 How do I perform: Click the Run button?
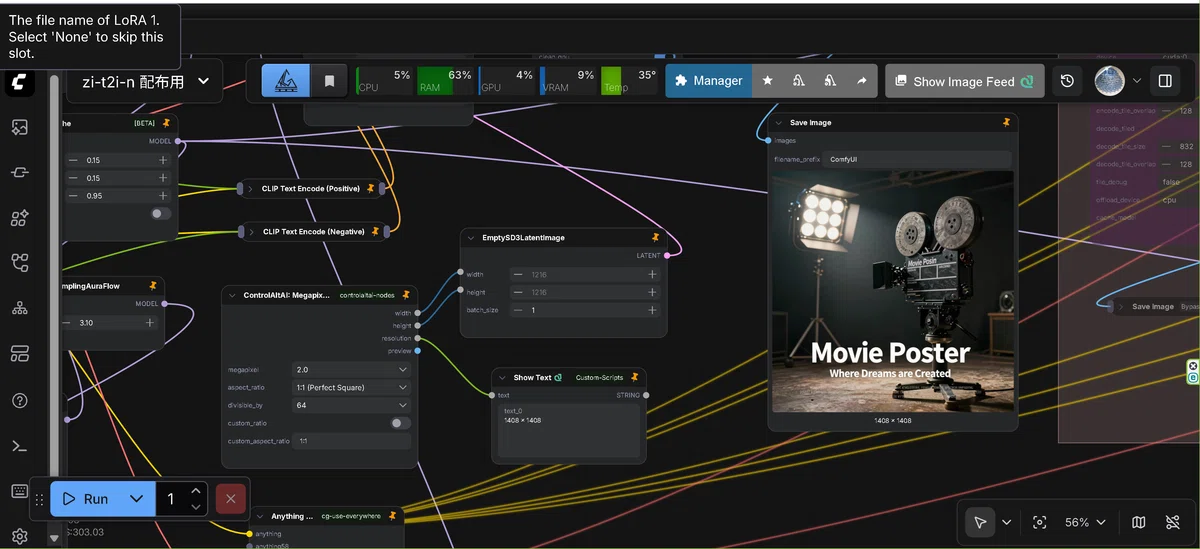(x=85, y=498)
